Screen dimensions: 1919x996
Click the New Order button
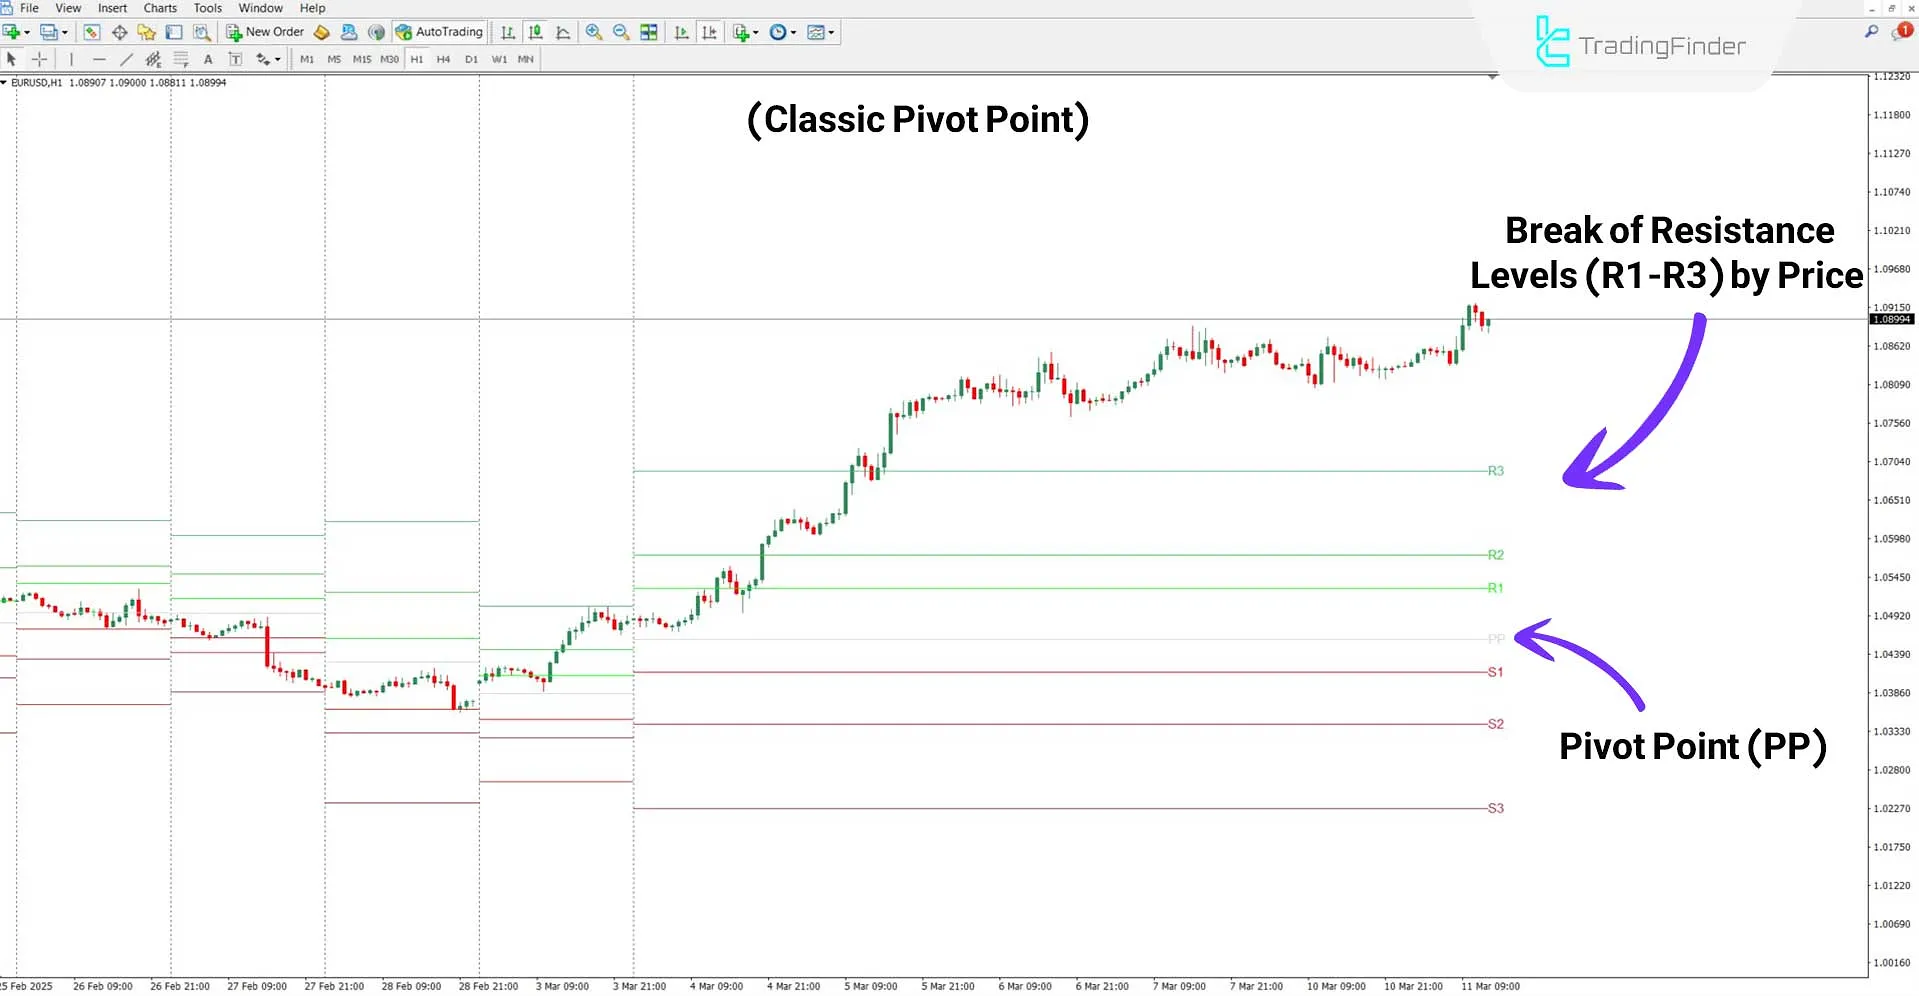[x=264, y=31]
